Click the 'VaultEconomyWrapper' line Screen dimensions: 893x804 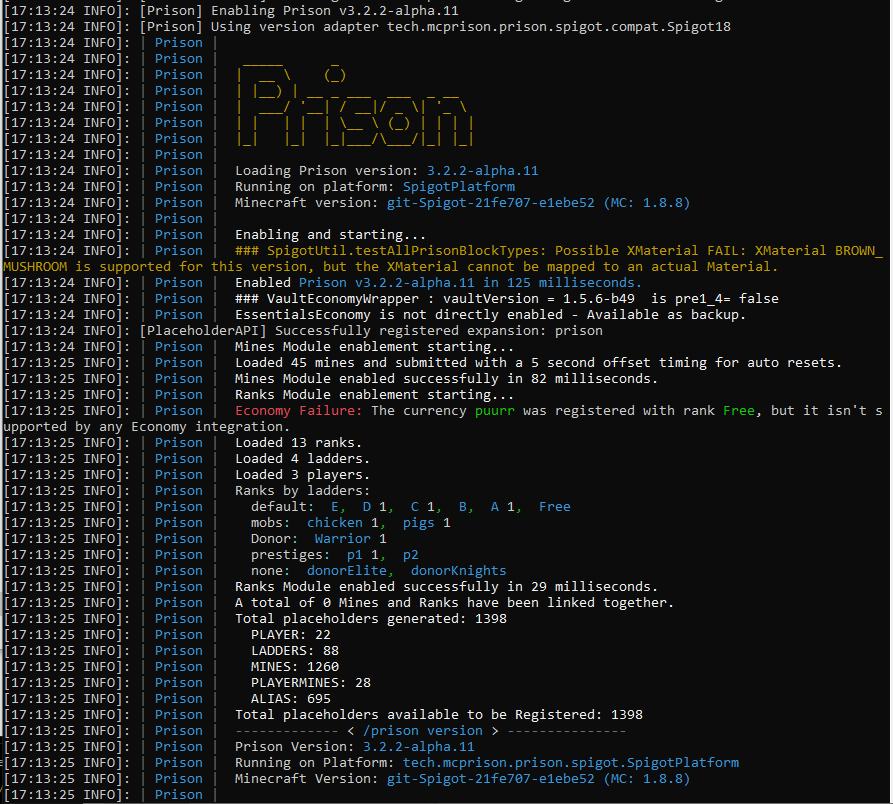point(506,298)
